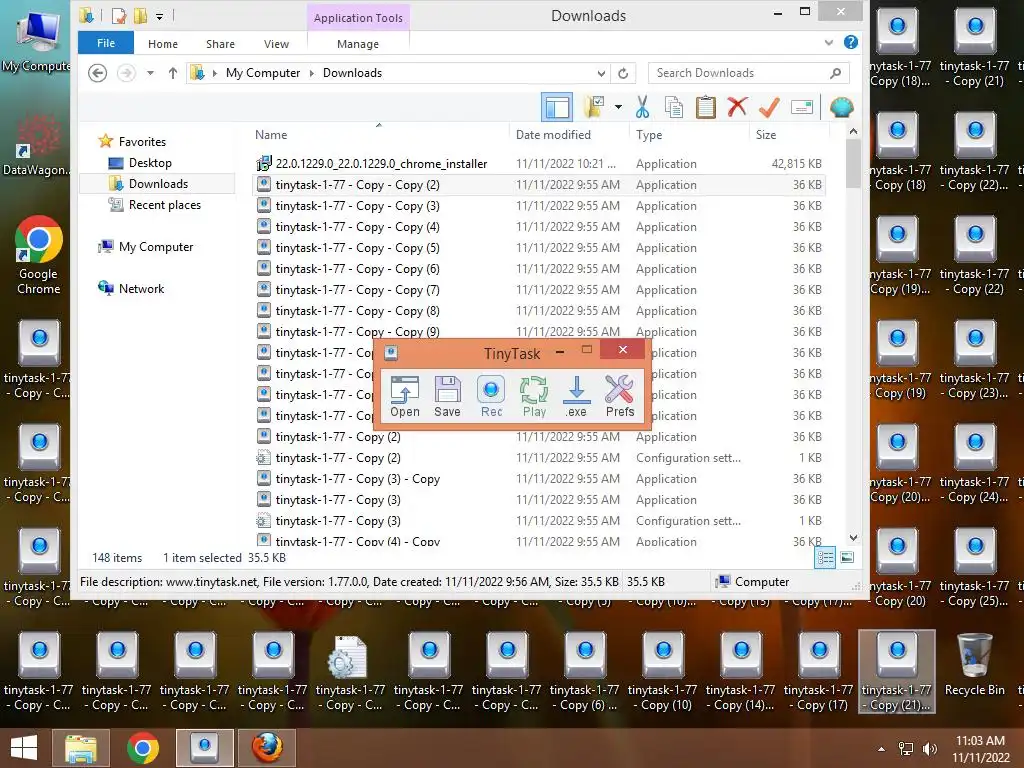Switch to the Home ribbon tab
Viewport: 1024px width, 768px height.
coord(163,44)
